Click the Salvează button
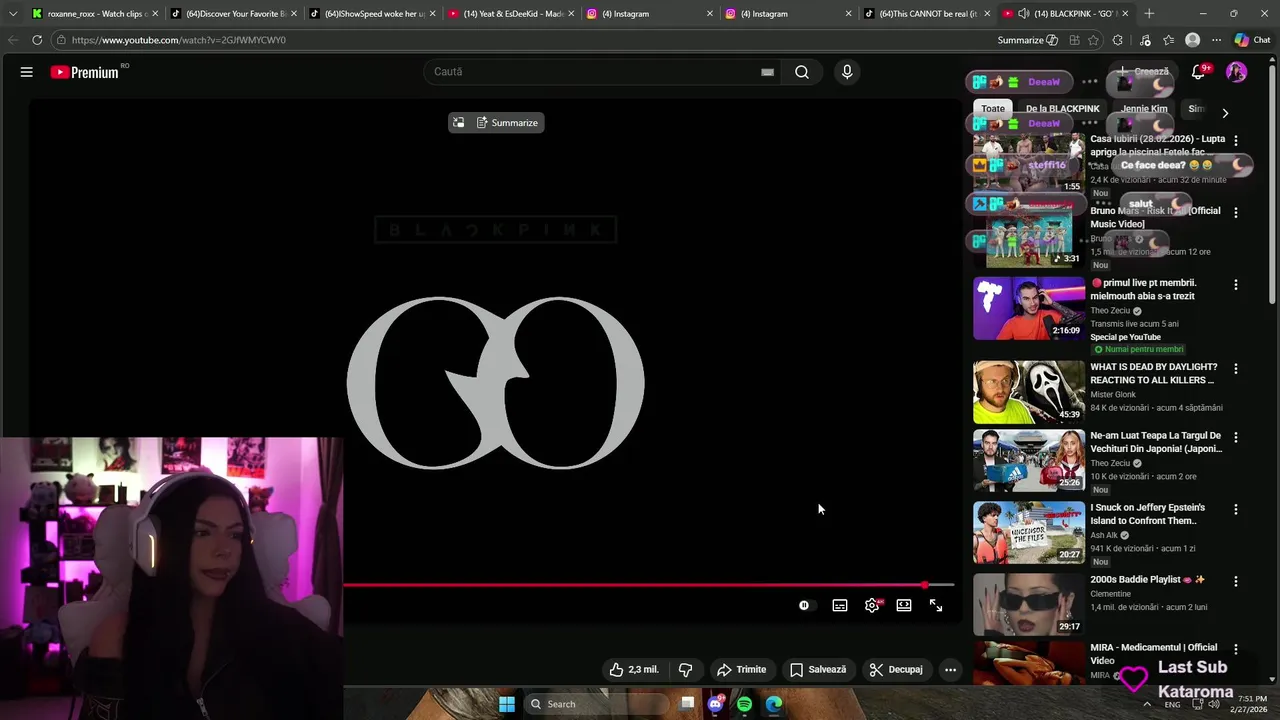The image size is (1280, 720). (x=818, y=670)
